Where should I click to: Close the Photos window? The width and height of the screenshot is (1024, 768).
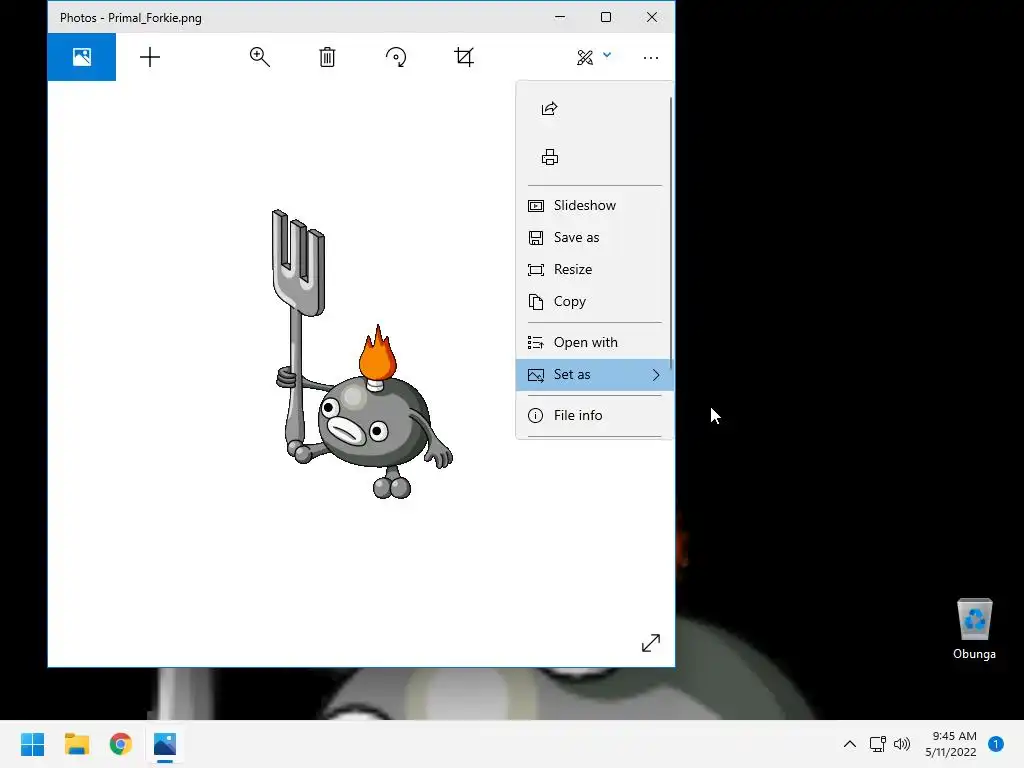(x=652, y=17)
